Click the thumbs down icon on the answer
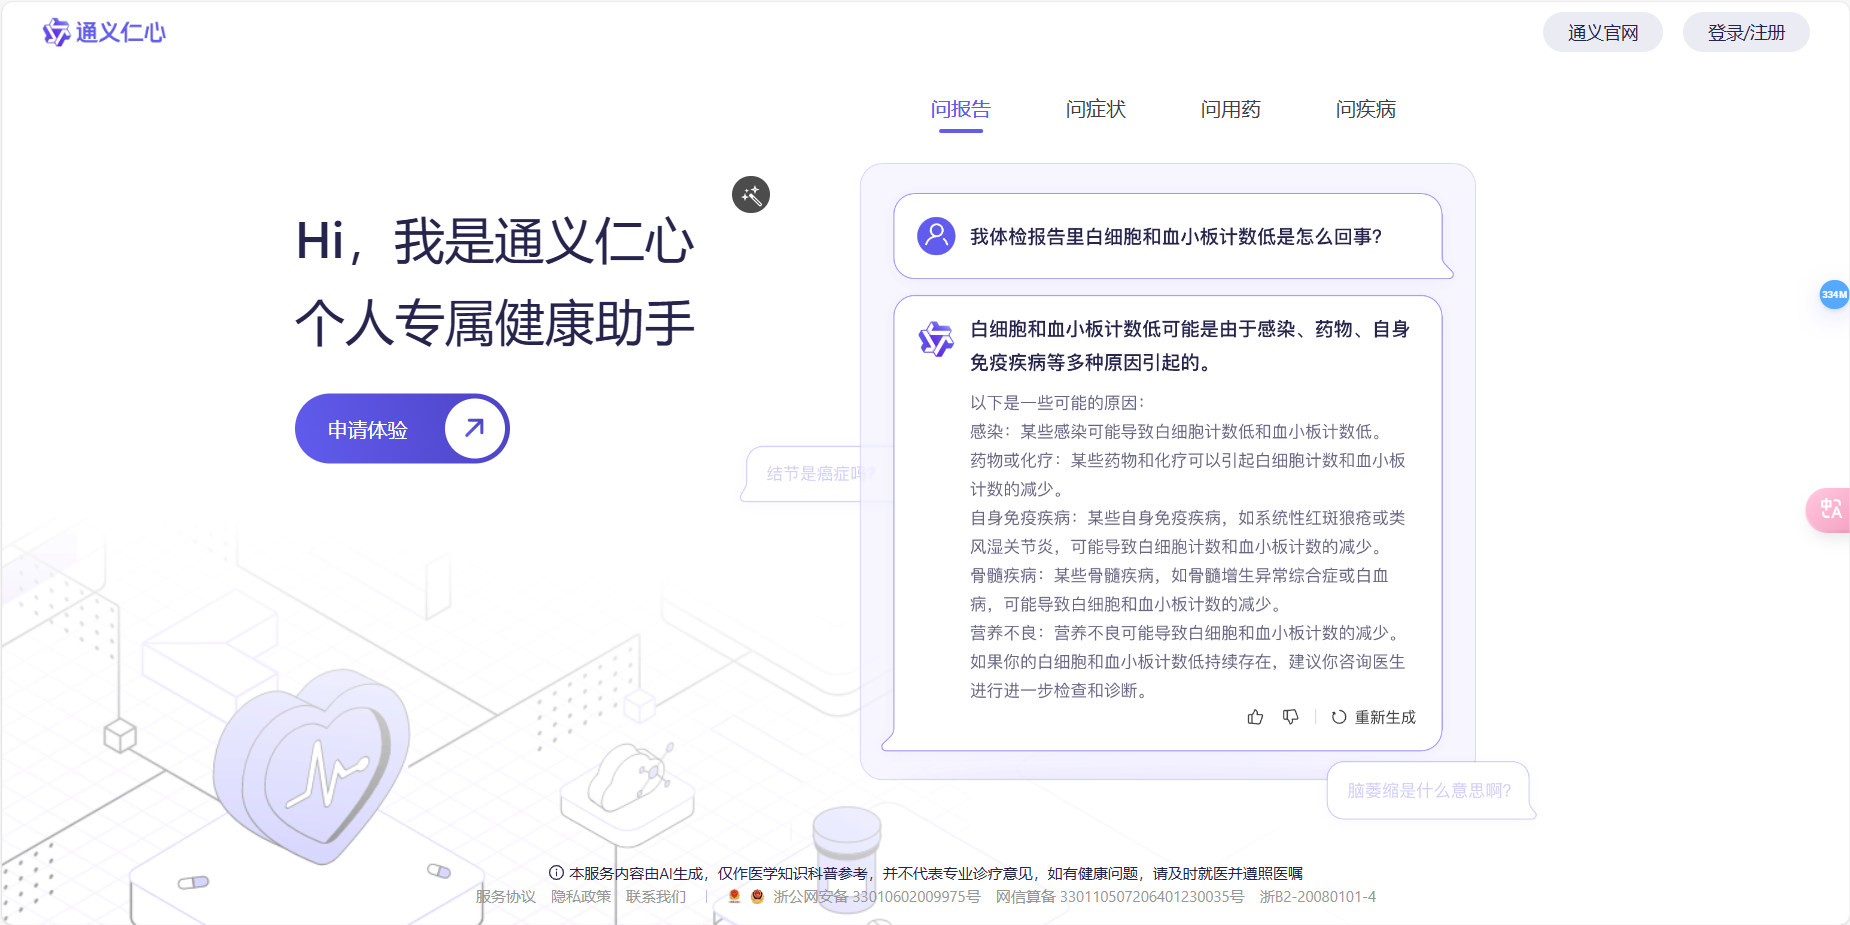 click(x=1291, y=717)
